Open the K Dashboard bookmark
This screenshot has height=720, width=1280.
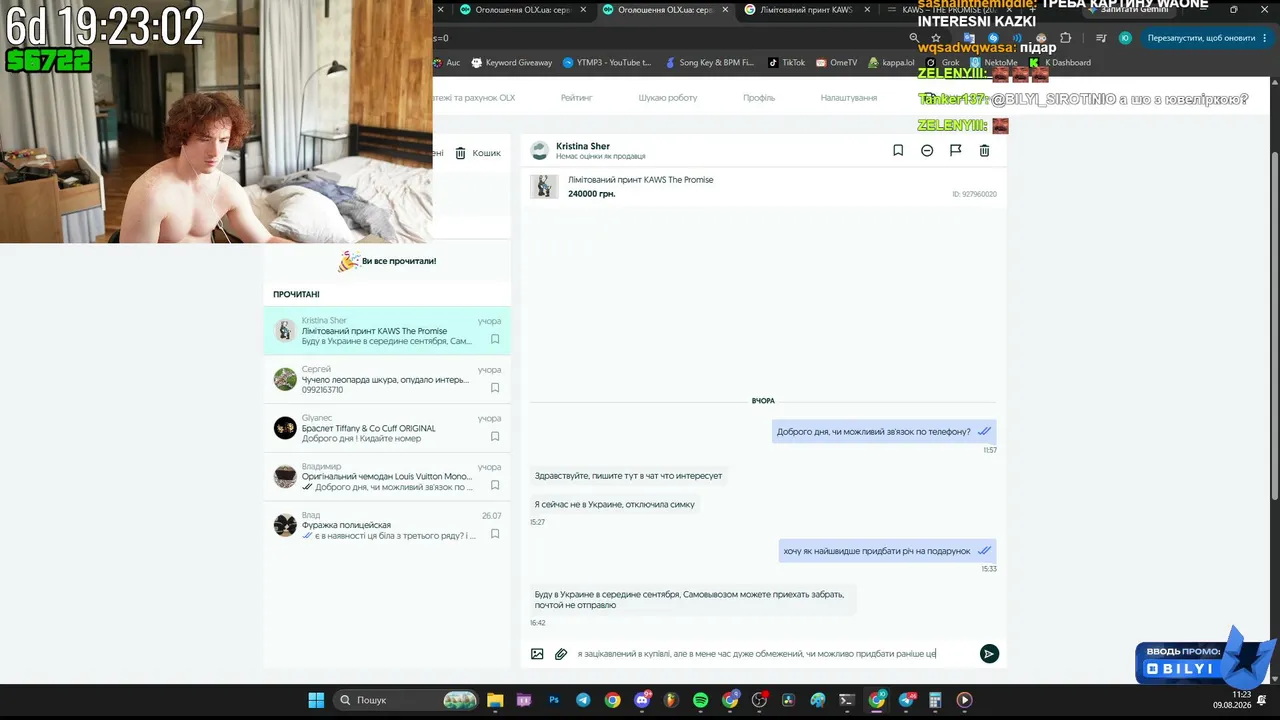click(x=1060, y=62)
